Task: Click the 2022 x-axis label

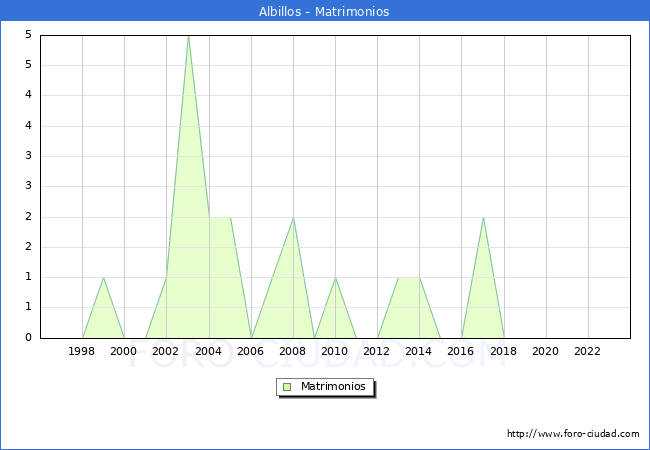Action: point(587,351)
